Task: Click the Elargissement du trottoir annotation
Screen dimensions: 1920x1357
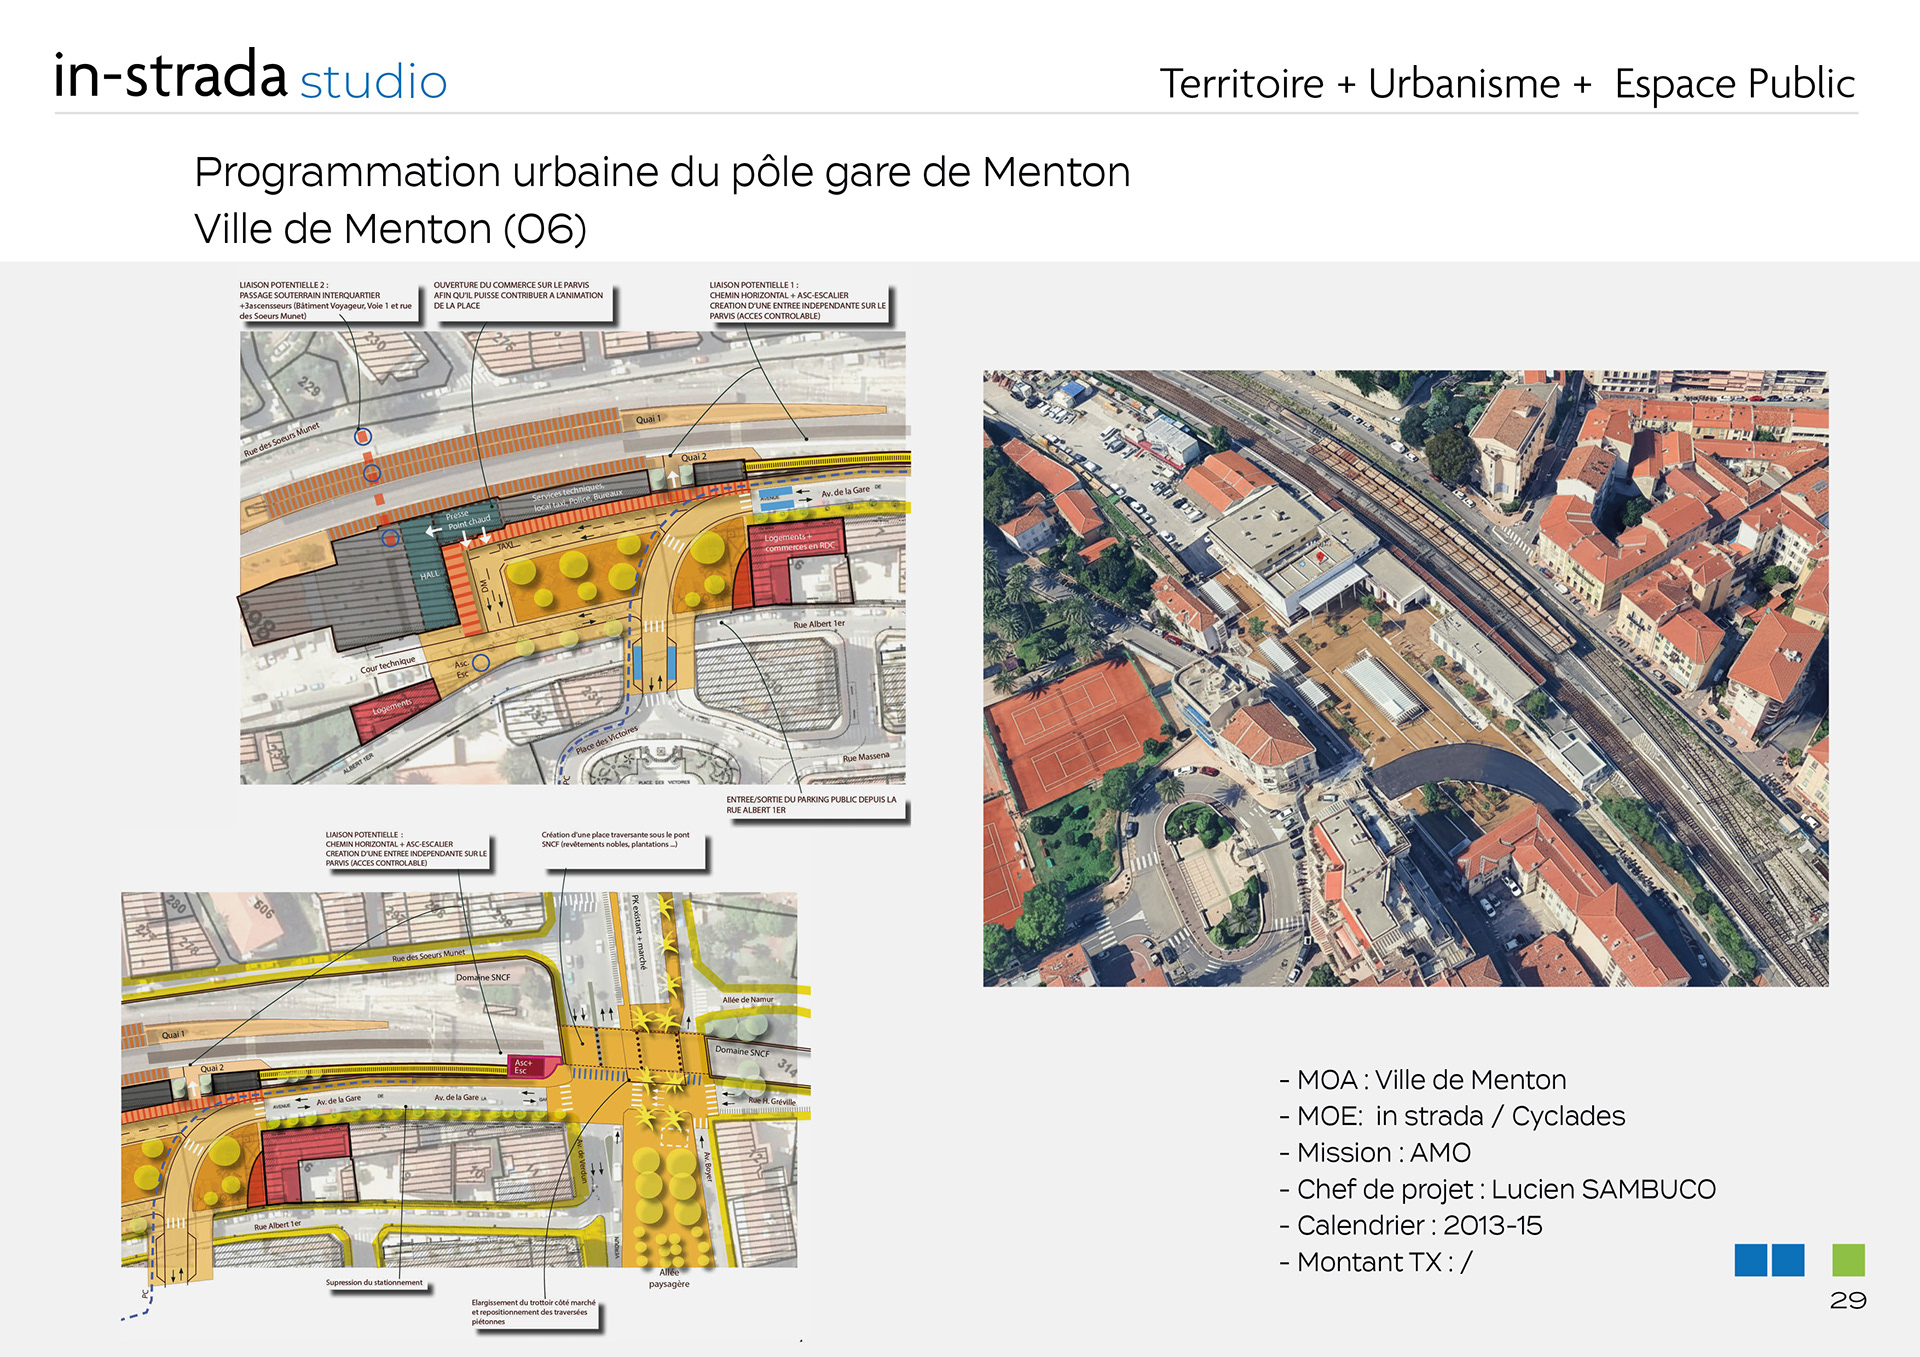Action: (533, 1312)
